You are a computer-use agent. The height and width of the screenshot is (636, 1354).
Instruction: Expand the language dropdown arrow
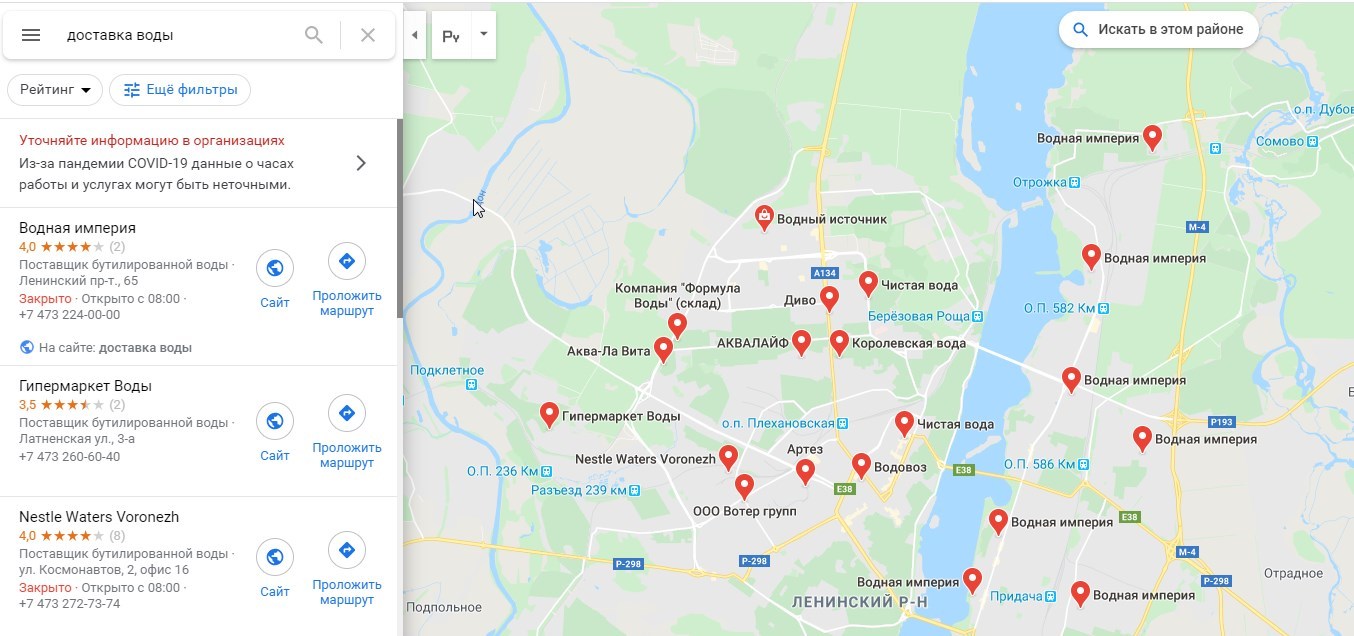484,34
